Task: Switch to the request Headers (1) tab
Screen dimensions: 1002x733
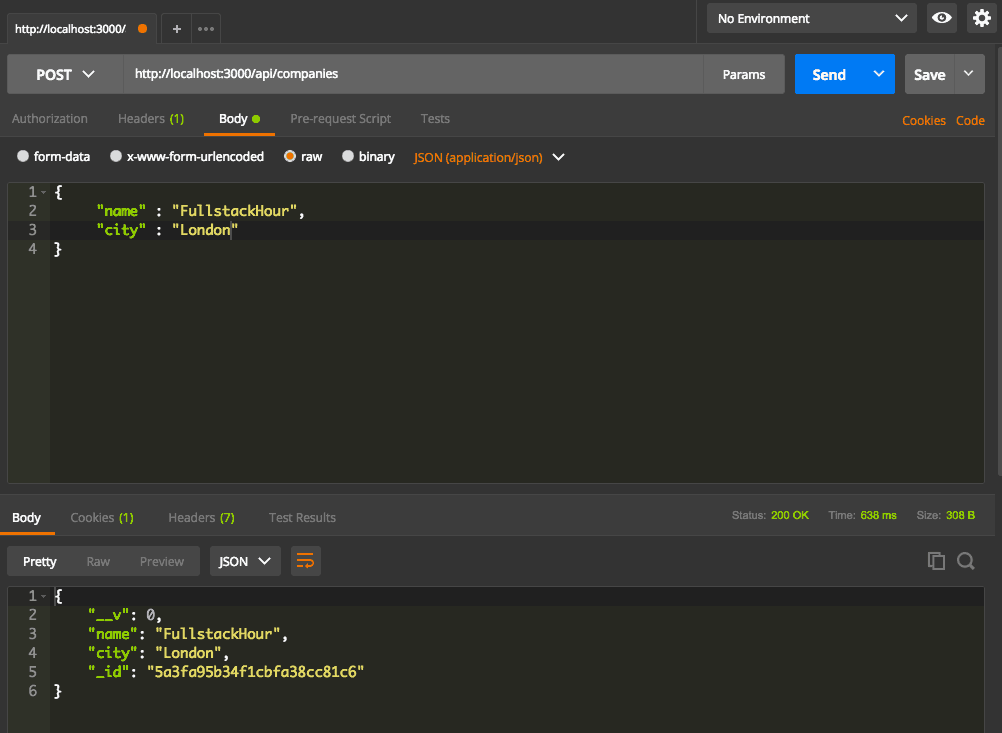Action: [151, 119]
